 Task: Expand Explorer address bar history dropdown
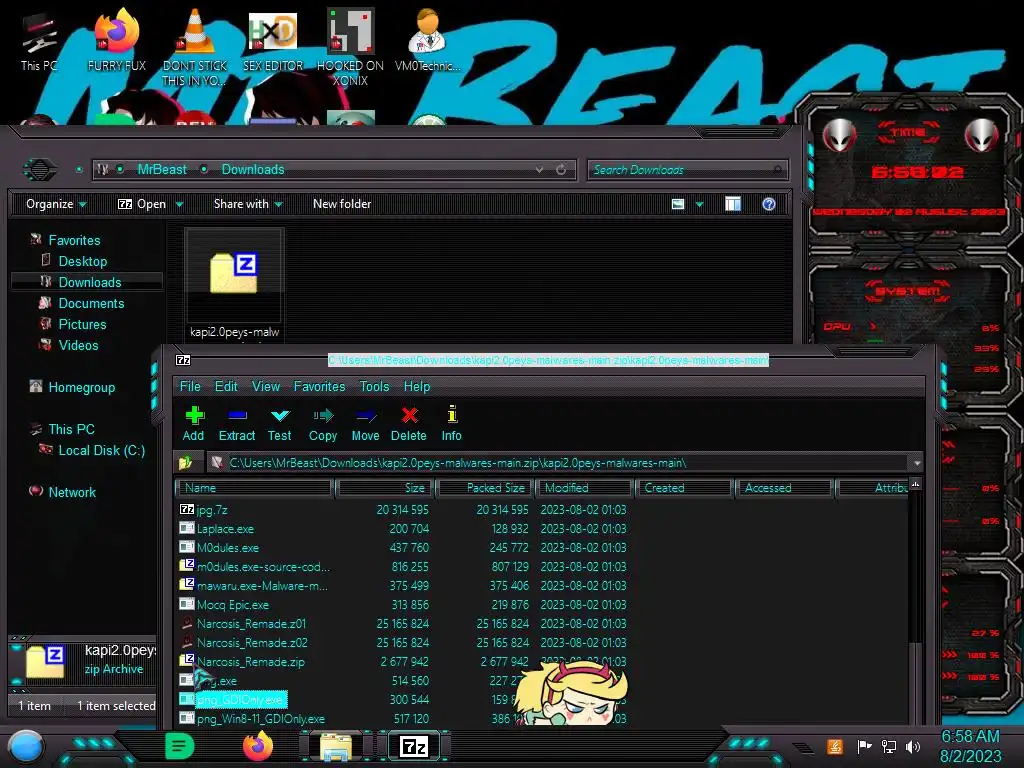click(539, 170)
